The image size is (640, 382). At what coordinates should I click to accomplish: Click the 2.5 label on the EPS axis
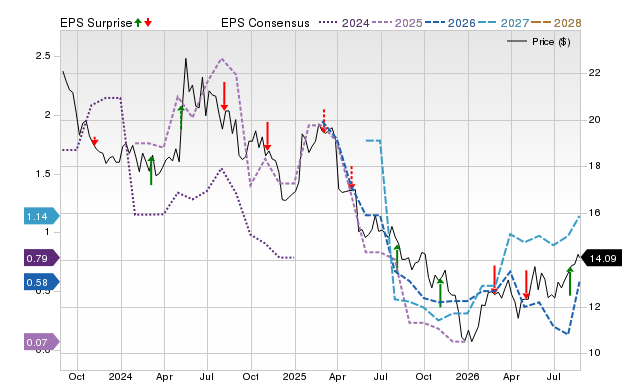(43, 56)
